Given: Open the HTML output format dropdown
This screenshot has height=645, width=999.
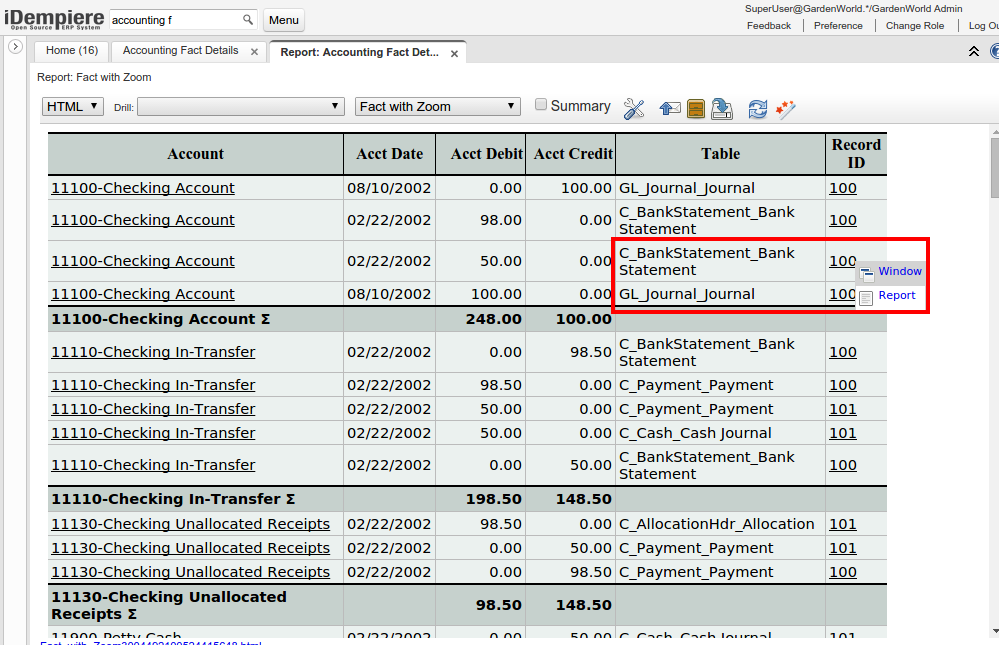Looking at the screenshot, I should pos(73,106).
